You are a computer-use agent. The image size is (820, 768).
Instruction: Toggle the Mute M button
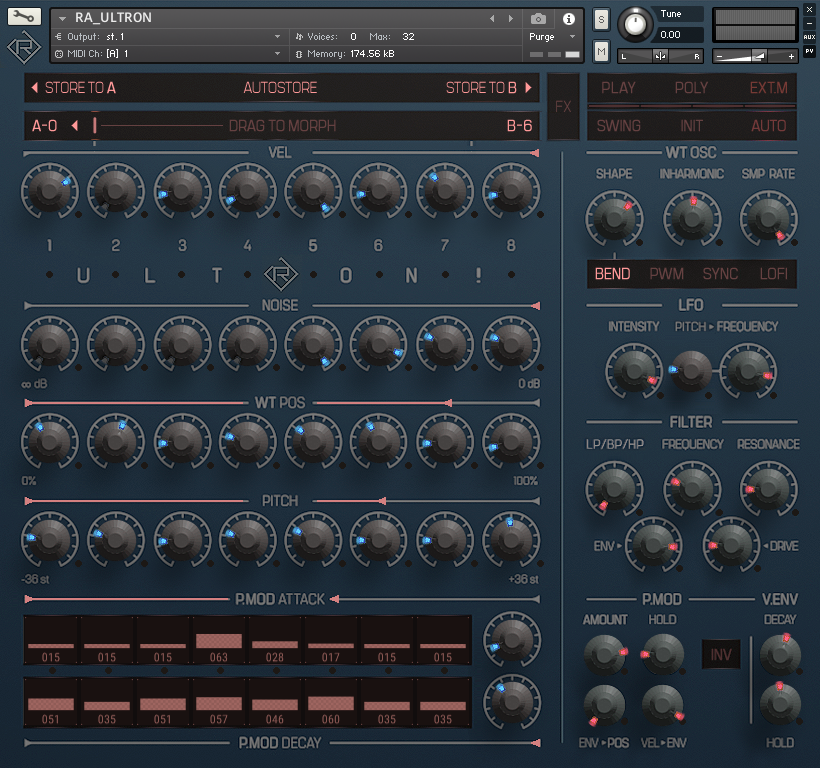pos(601,51)
